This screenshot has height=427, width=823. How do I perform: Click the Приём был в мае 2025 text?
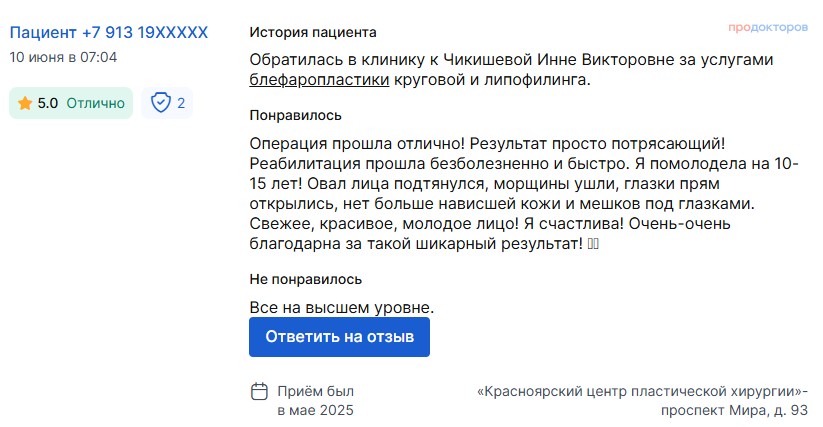(x=315, y=401)
